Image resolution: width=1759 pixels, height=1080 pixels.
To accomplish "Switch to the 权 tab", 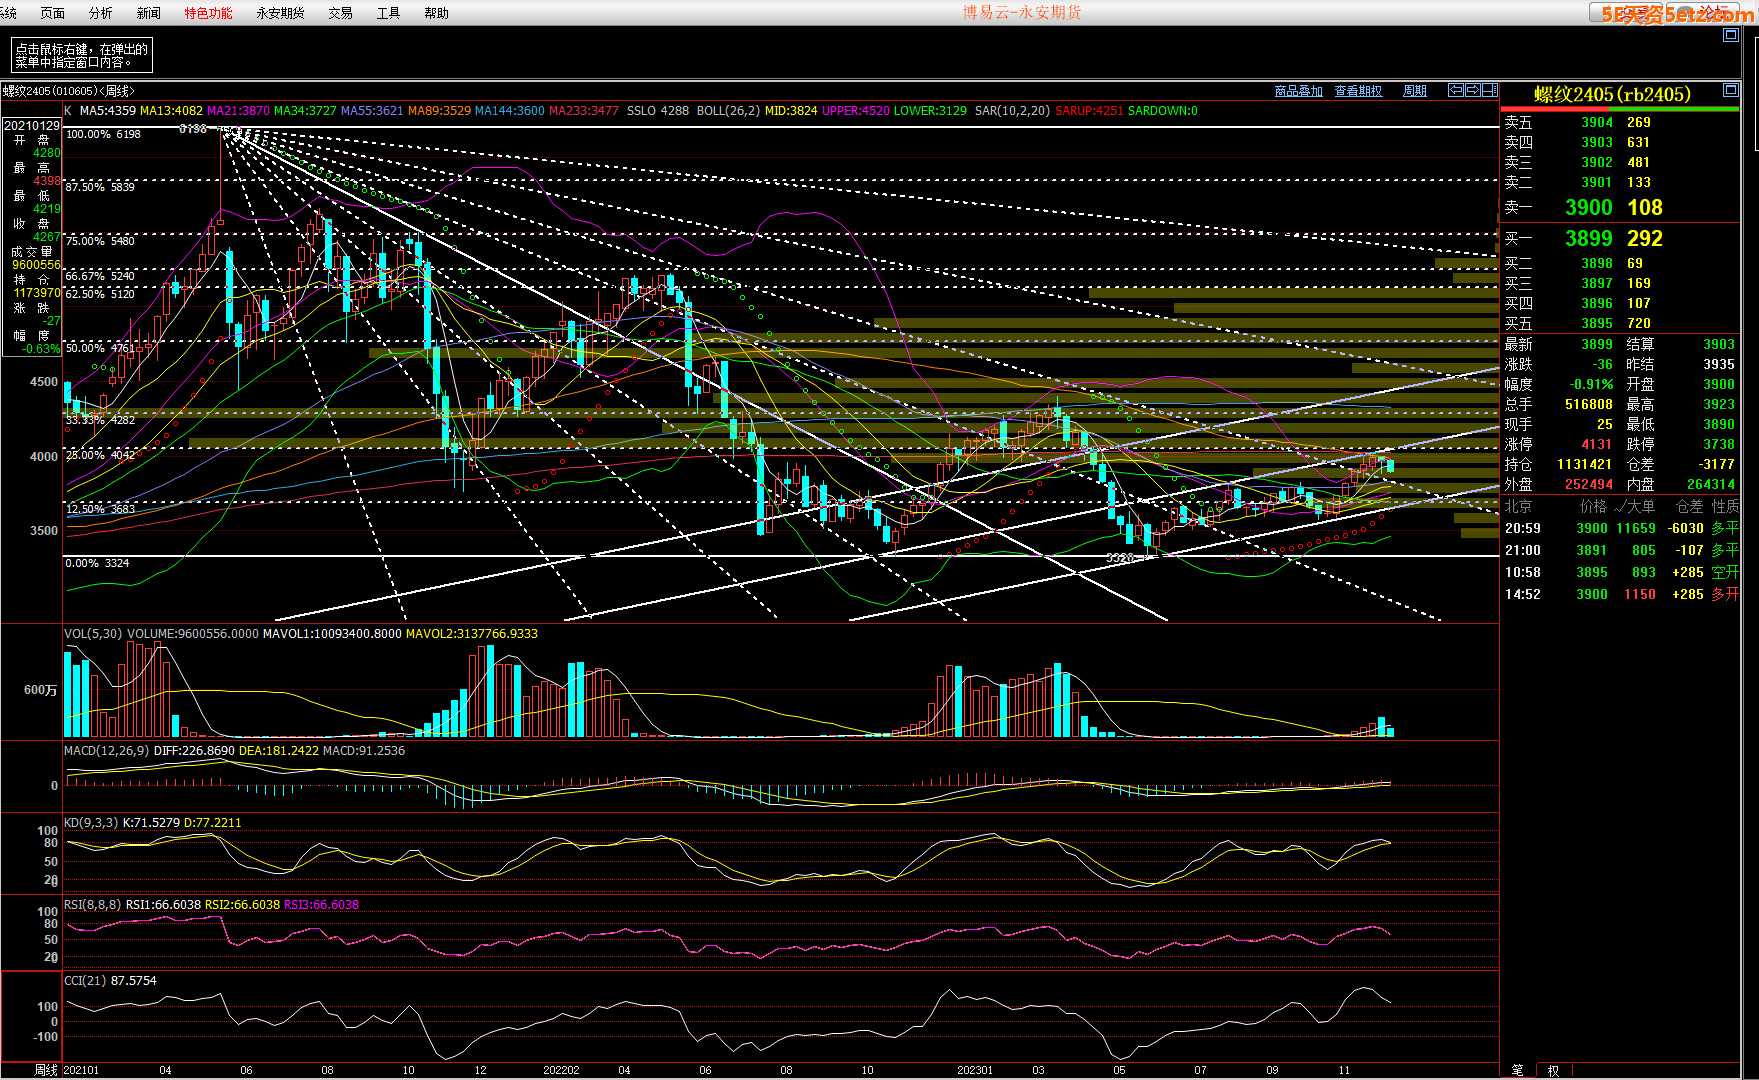I will (x=1553, y=1070).
